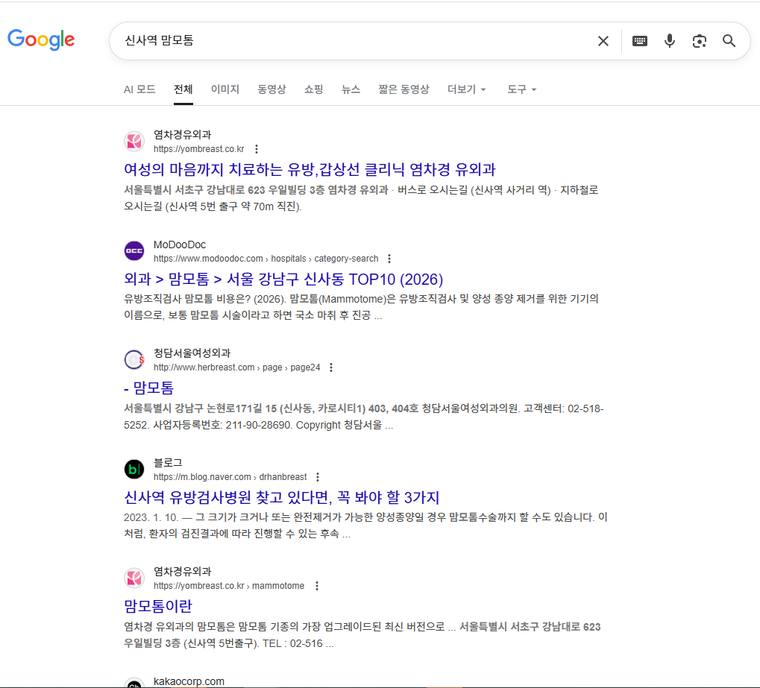Click the Google logo
Image resolution: width=760 pixels, height=688 pixels.
(41, 39)
